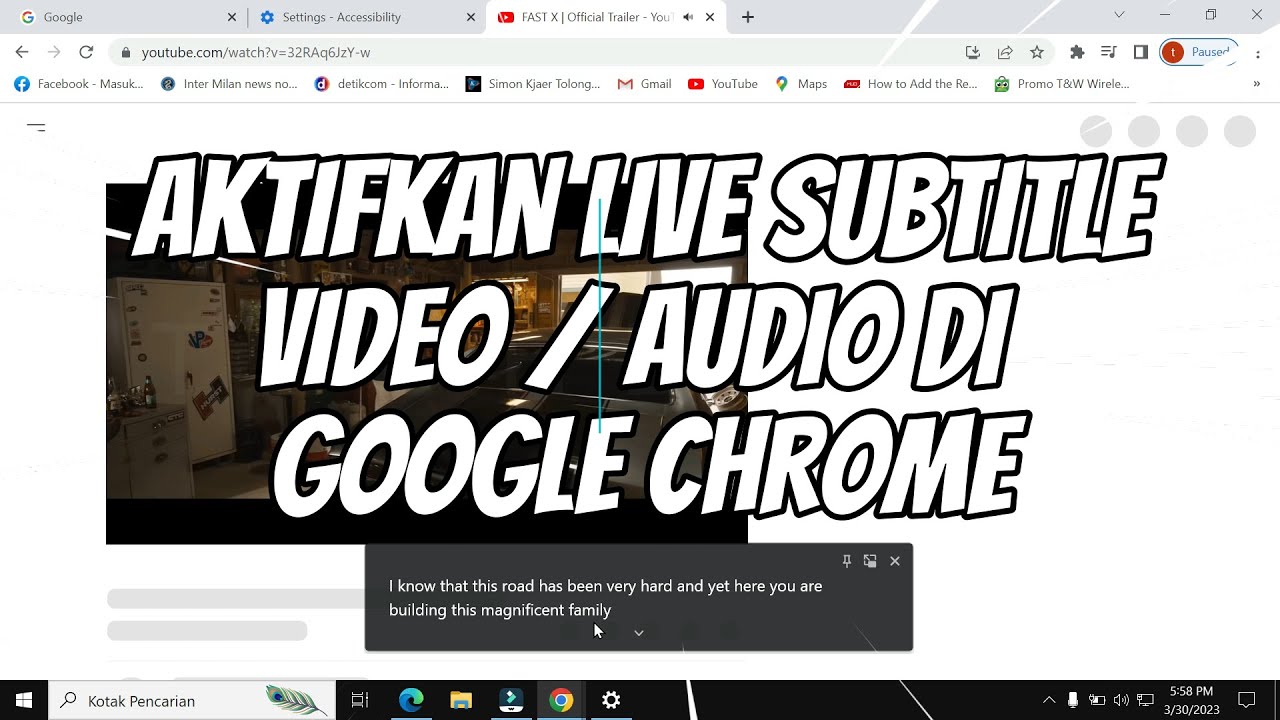Open YouTube bookmark
Image resolution: width=1280 pixels, height=720 pixels.
(x=723, y=84)
